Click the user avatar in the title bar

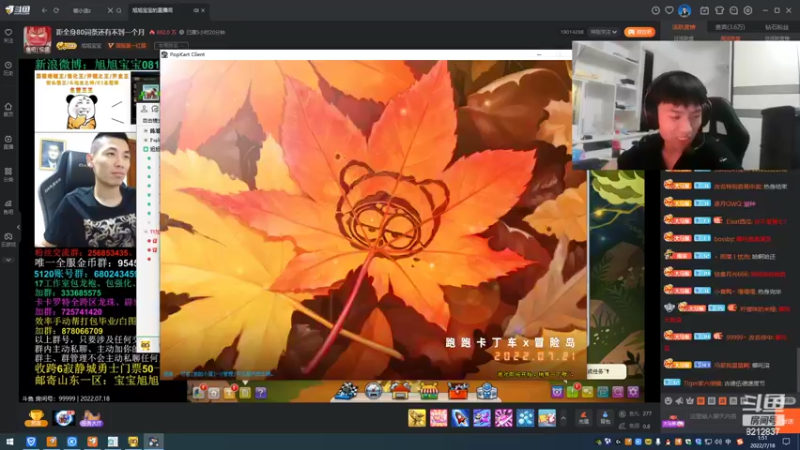[684, 10]
